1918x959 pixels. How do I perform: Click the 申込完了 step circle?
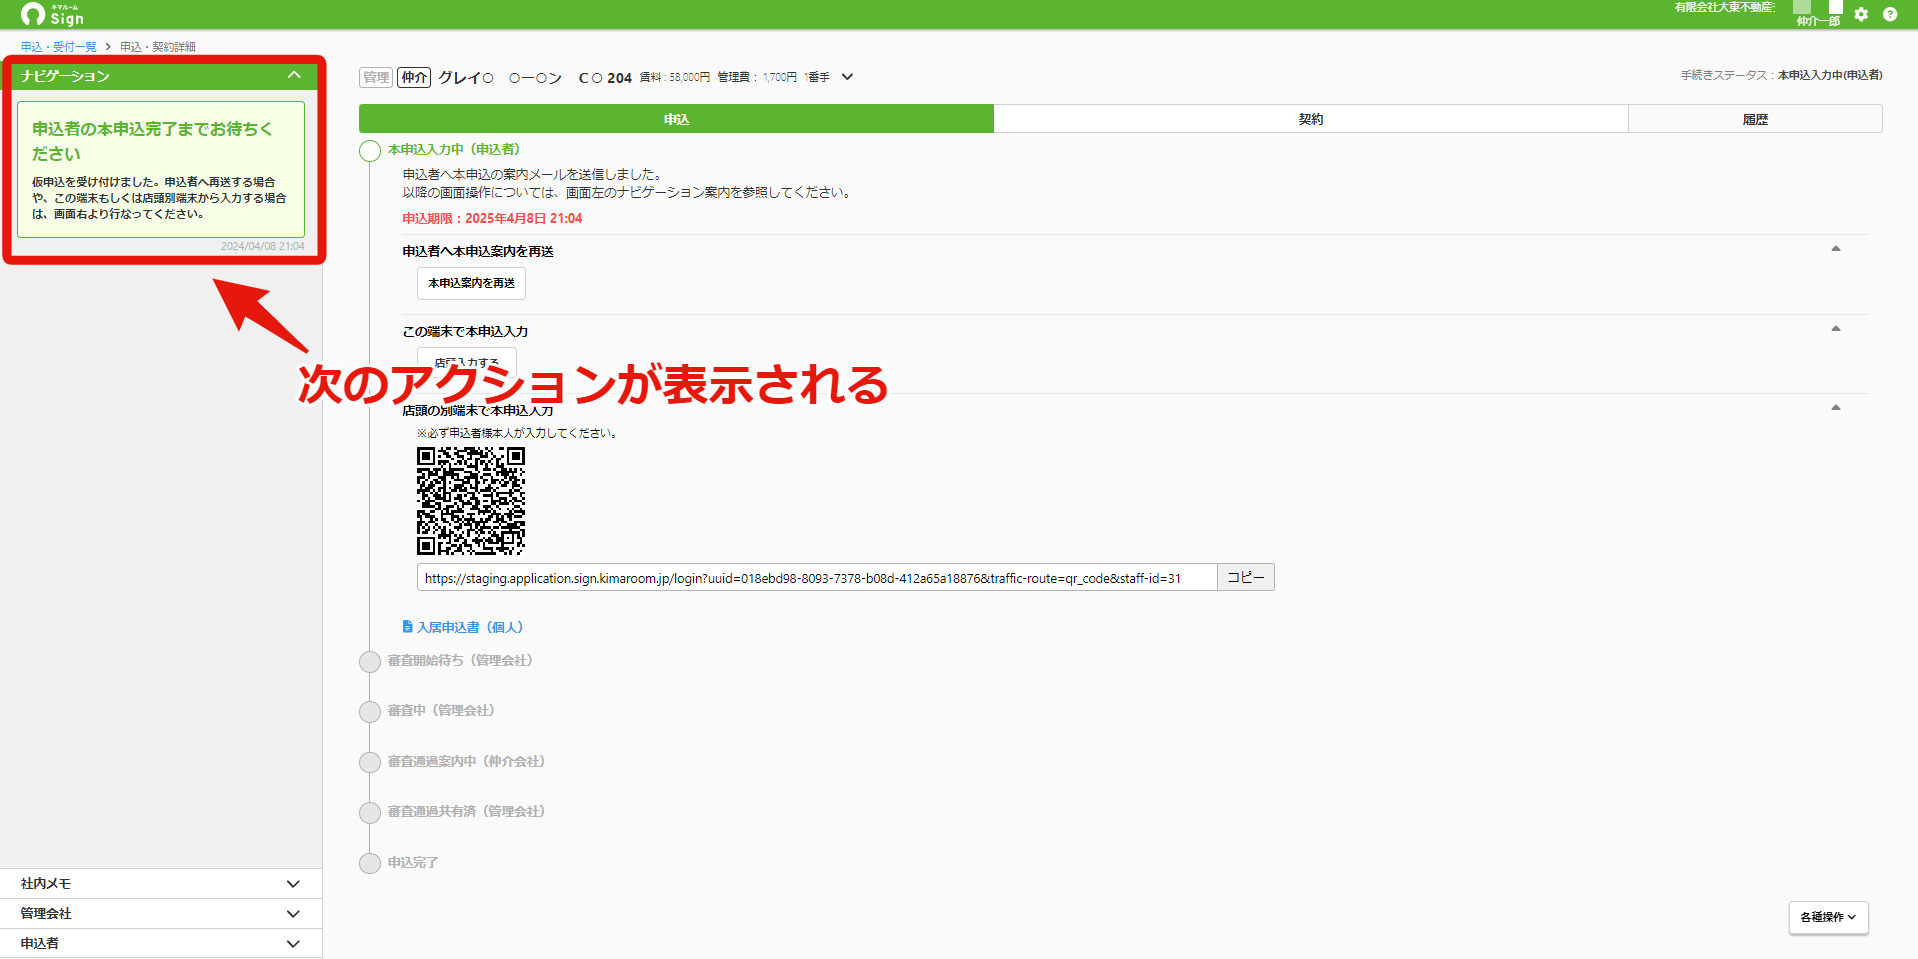[x=370, y=863]
